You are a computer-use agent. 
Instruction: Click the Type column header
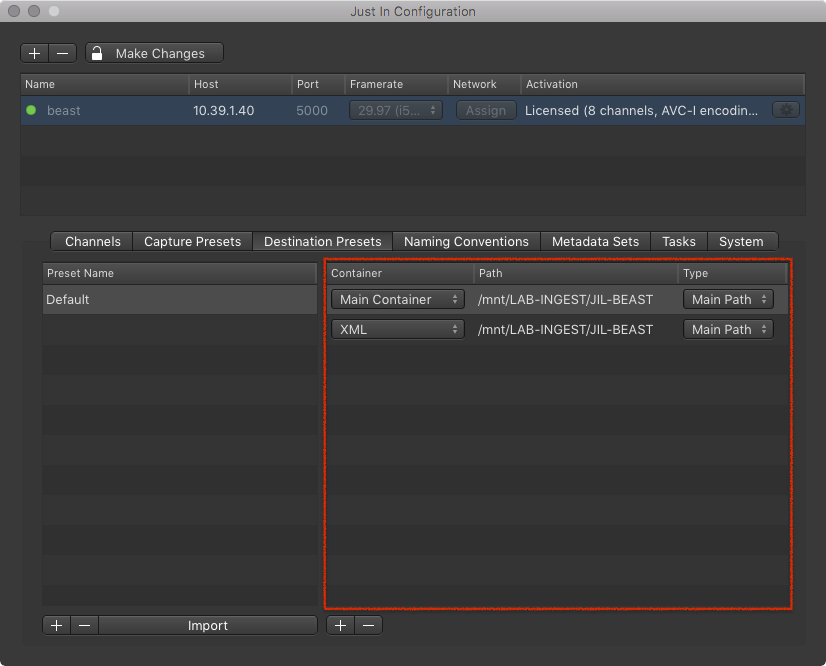click(733, 273)
